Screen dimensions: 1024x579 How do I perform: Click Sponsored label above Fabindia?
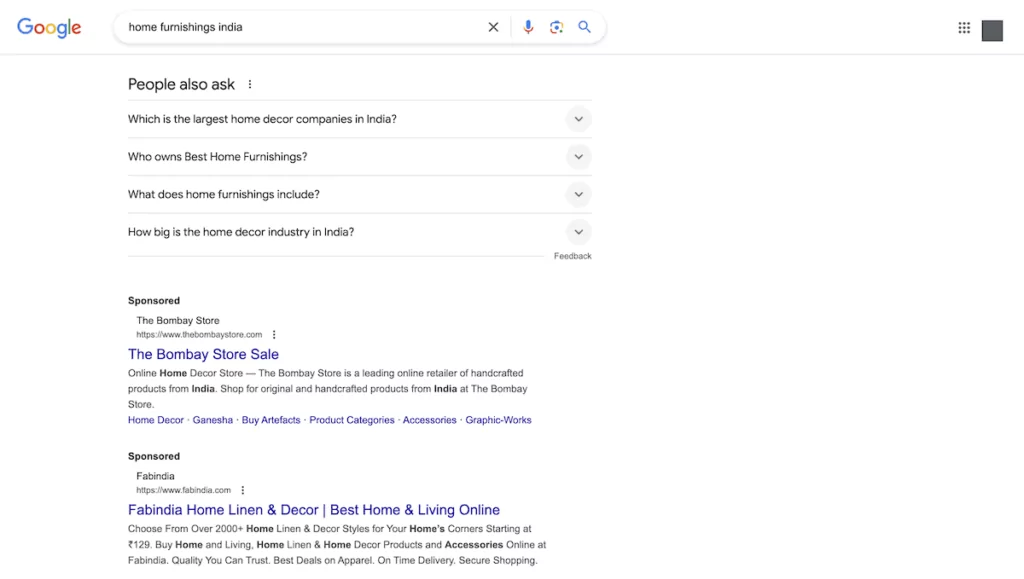[x=153, y=456]
